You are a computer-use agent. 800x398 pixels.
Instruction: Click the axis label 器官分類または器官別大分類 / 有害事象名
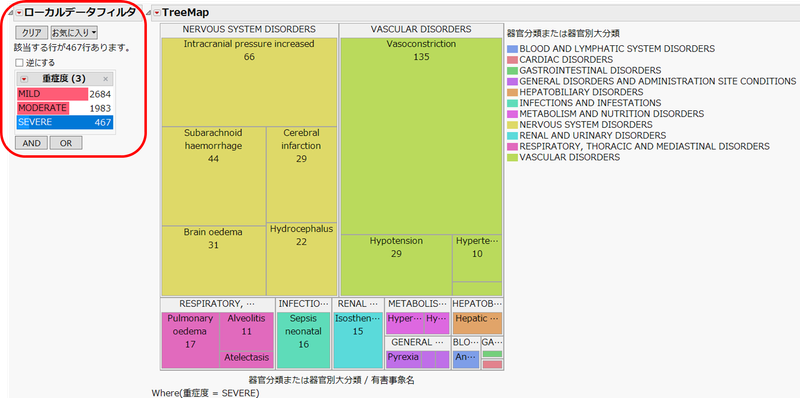coord(332,381)
